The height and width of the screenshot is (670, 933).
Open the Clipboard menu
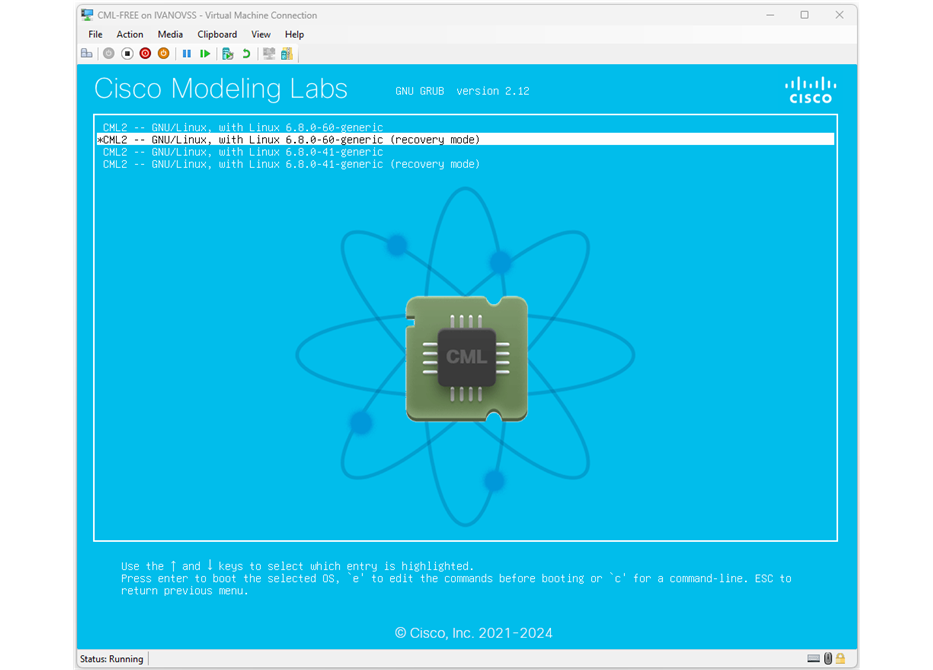pos(217,35)
